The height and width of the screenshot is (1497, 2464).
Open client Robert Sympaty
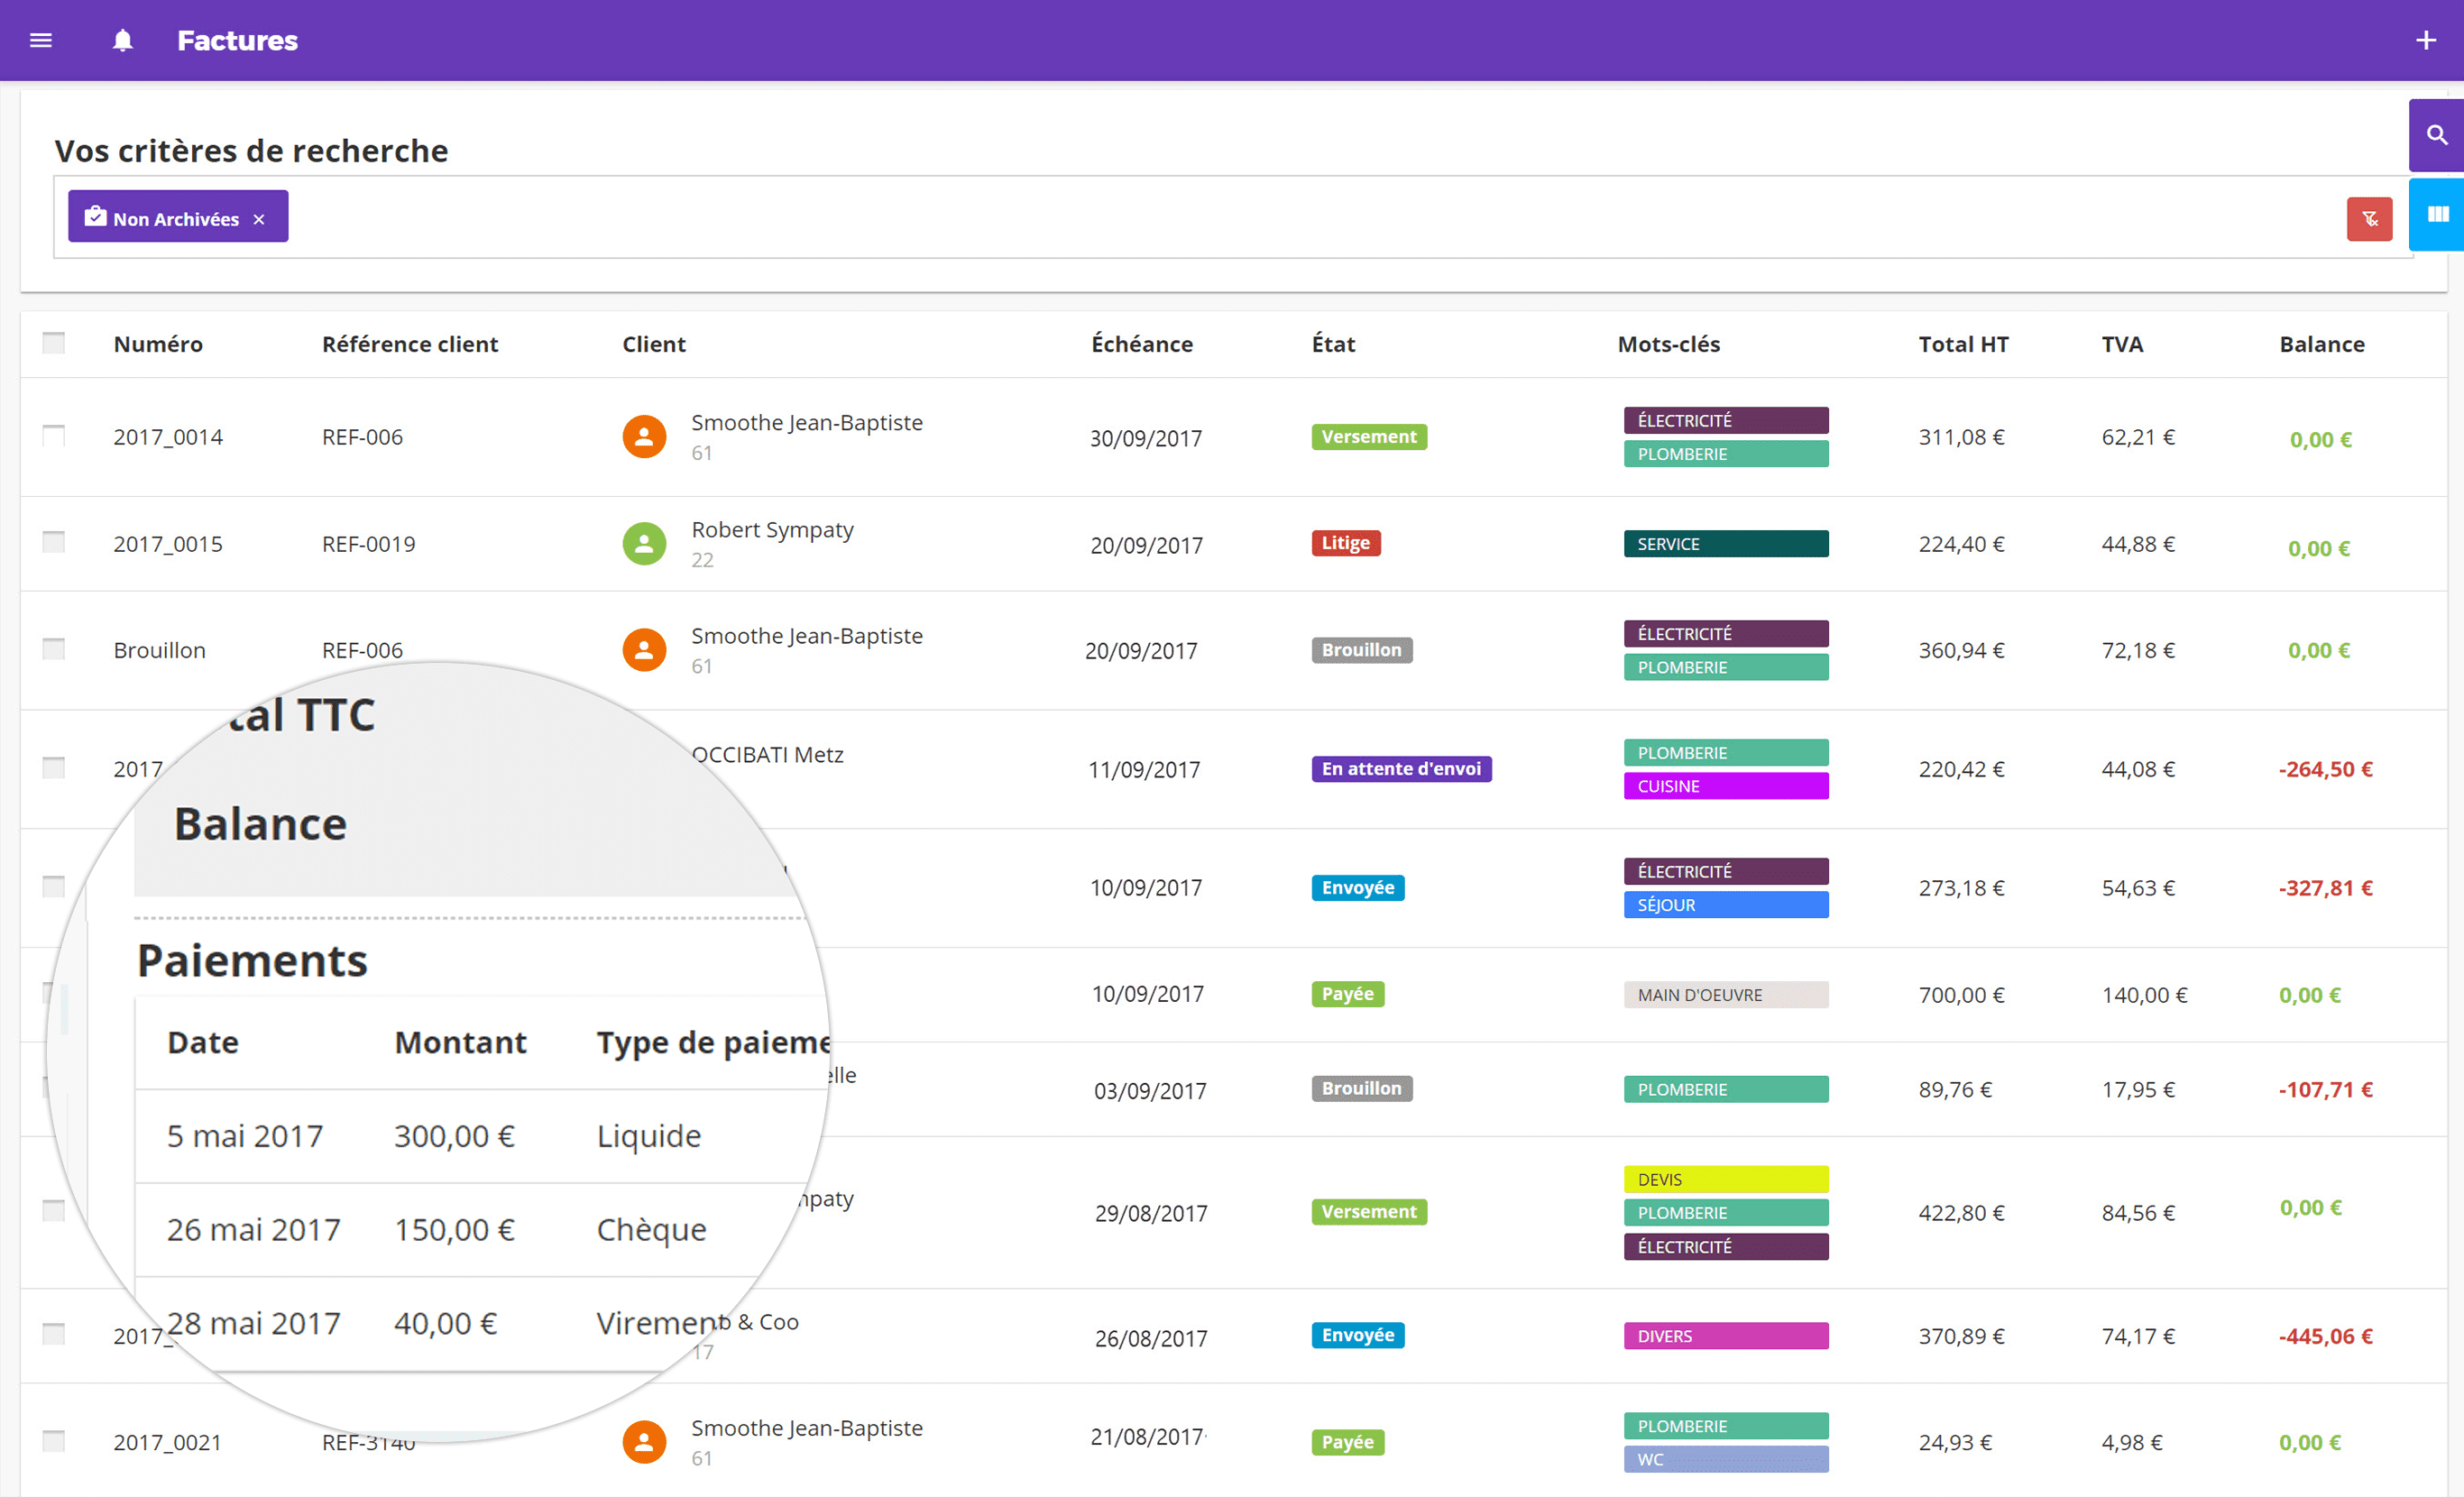[x=772, y=530]
